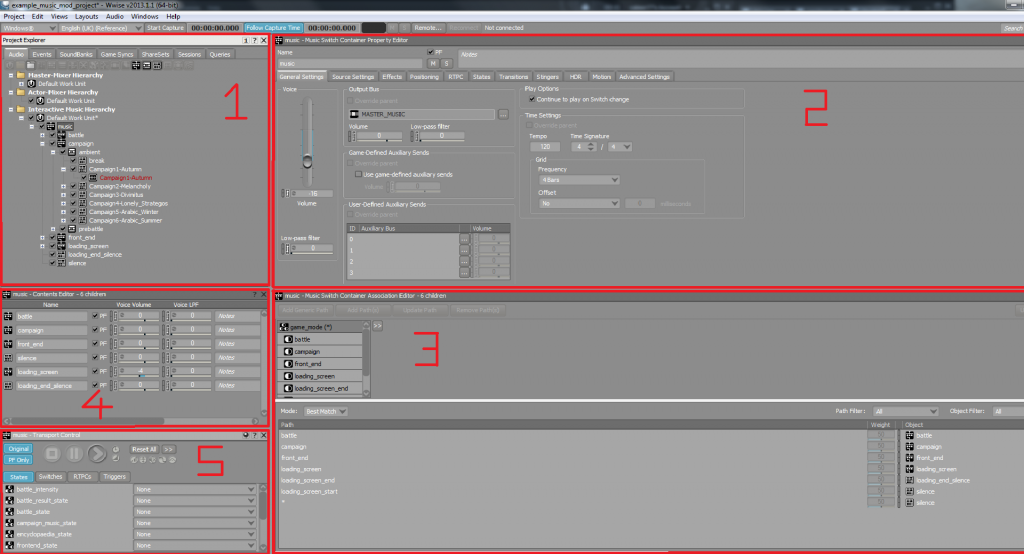Screen dimensions: 1024x554
Task: Click the Pause button in Transport Control
Action: 75,453
